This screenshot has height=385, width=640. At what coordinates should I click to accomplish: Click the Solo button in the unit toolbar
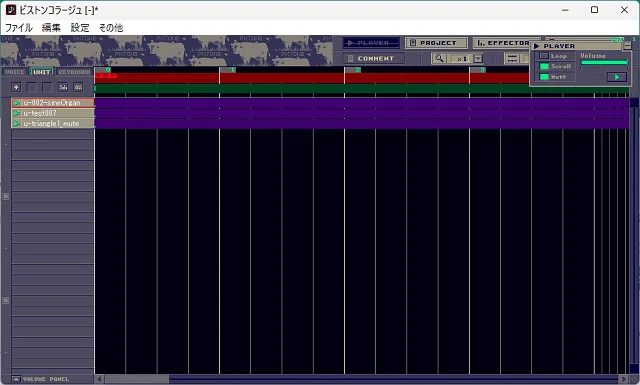coord(63,87)
